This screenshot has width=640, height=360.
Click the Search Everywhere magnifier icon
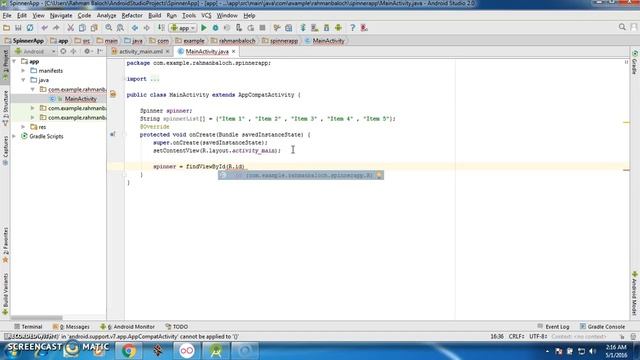tap(622, 27)
